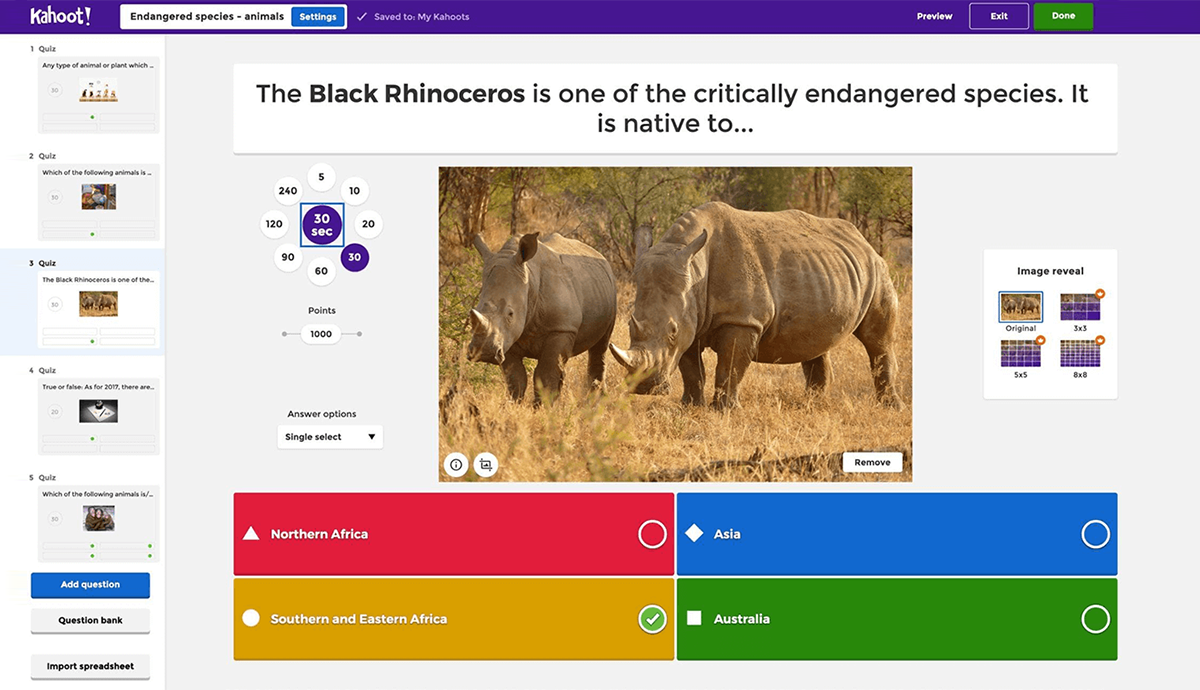Choose the 240 seconds time limit
Viewport: 1200px width, 690px height.
[288, 191]
